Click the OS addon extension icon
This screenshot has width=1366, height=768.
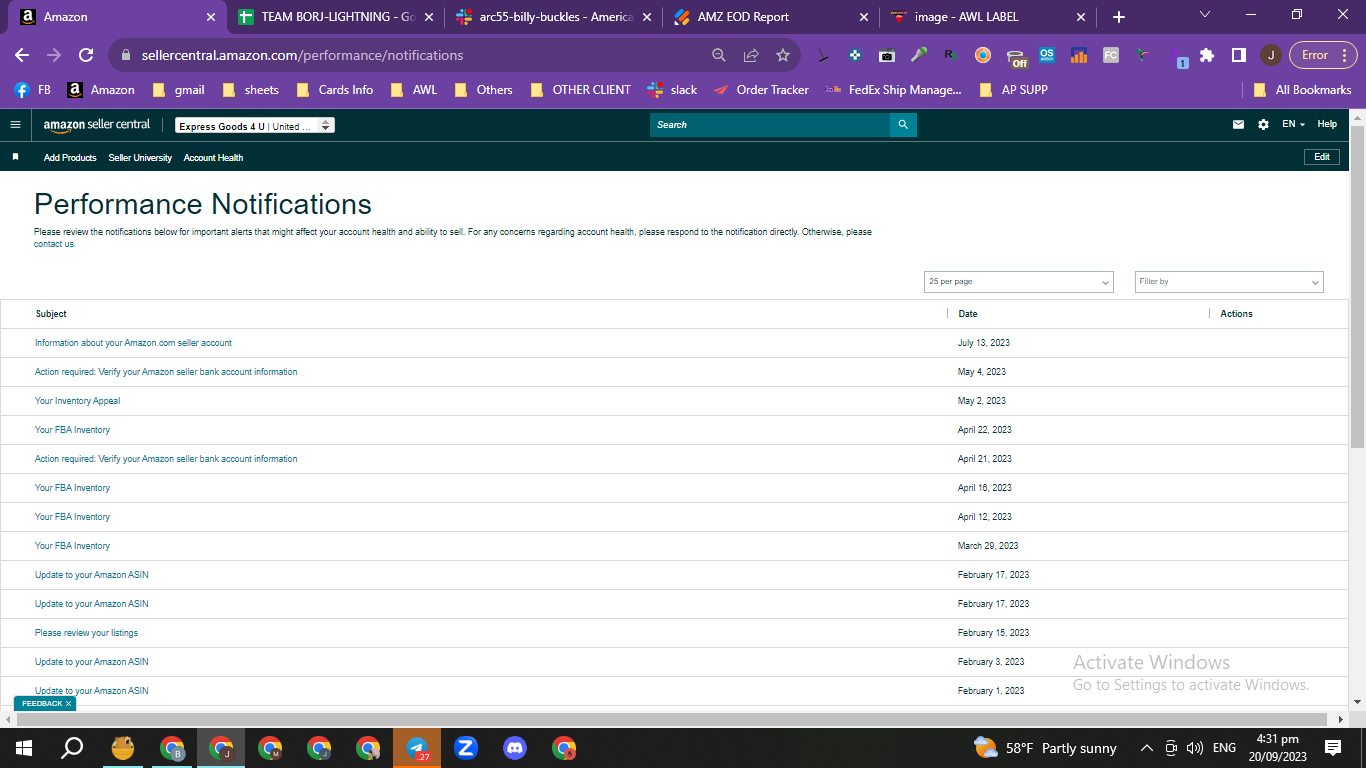1047,55
